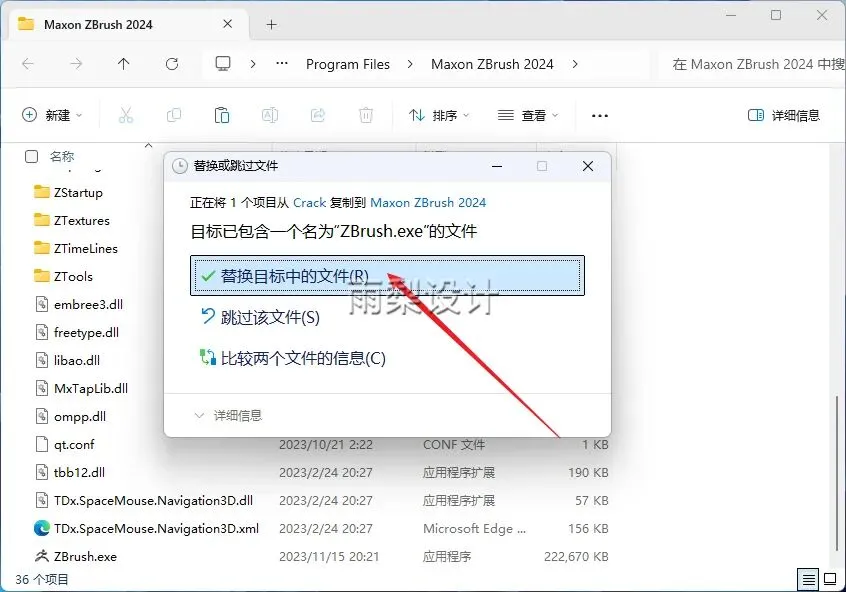The height and width of the screenshot is (592, 846).
Task: Click the qt.conf file icon
Action: (42, 444)
